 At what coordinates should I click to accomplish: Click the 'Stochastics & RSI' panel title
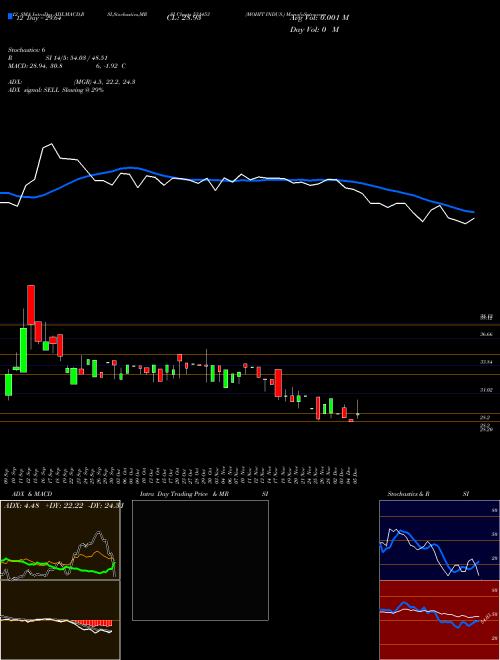428,494
